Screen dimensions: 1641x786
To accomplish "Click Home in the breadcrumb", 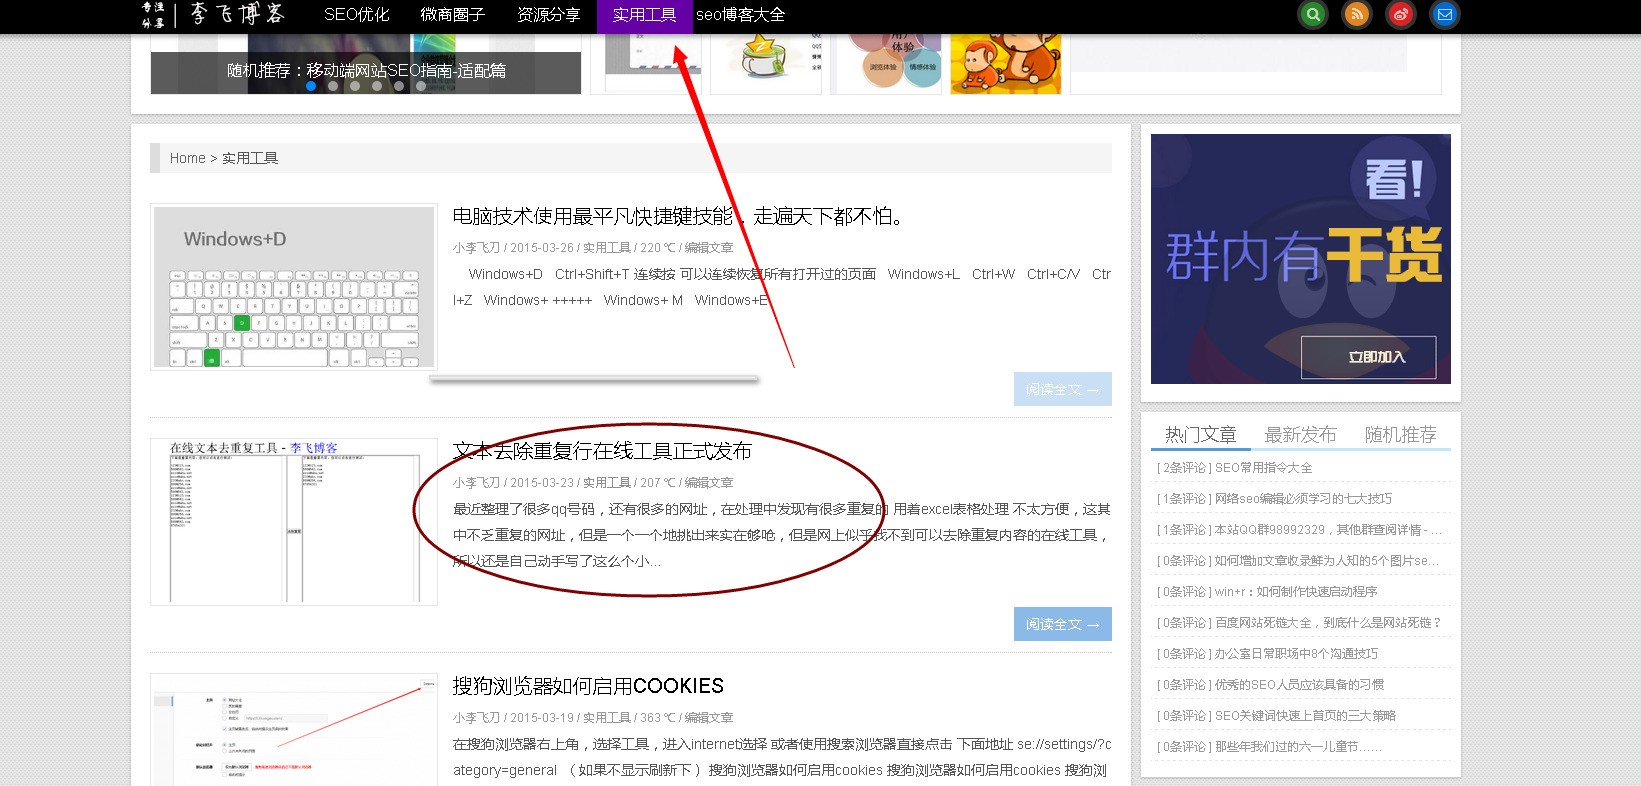I will tap(187, 158).
